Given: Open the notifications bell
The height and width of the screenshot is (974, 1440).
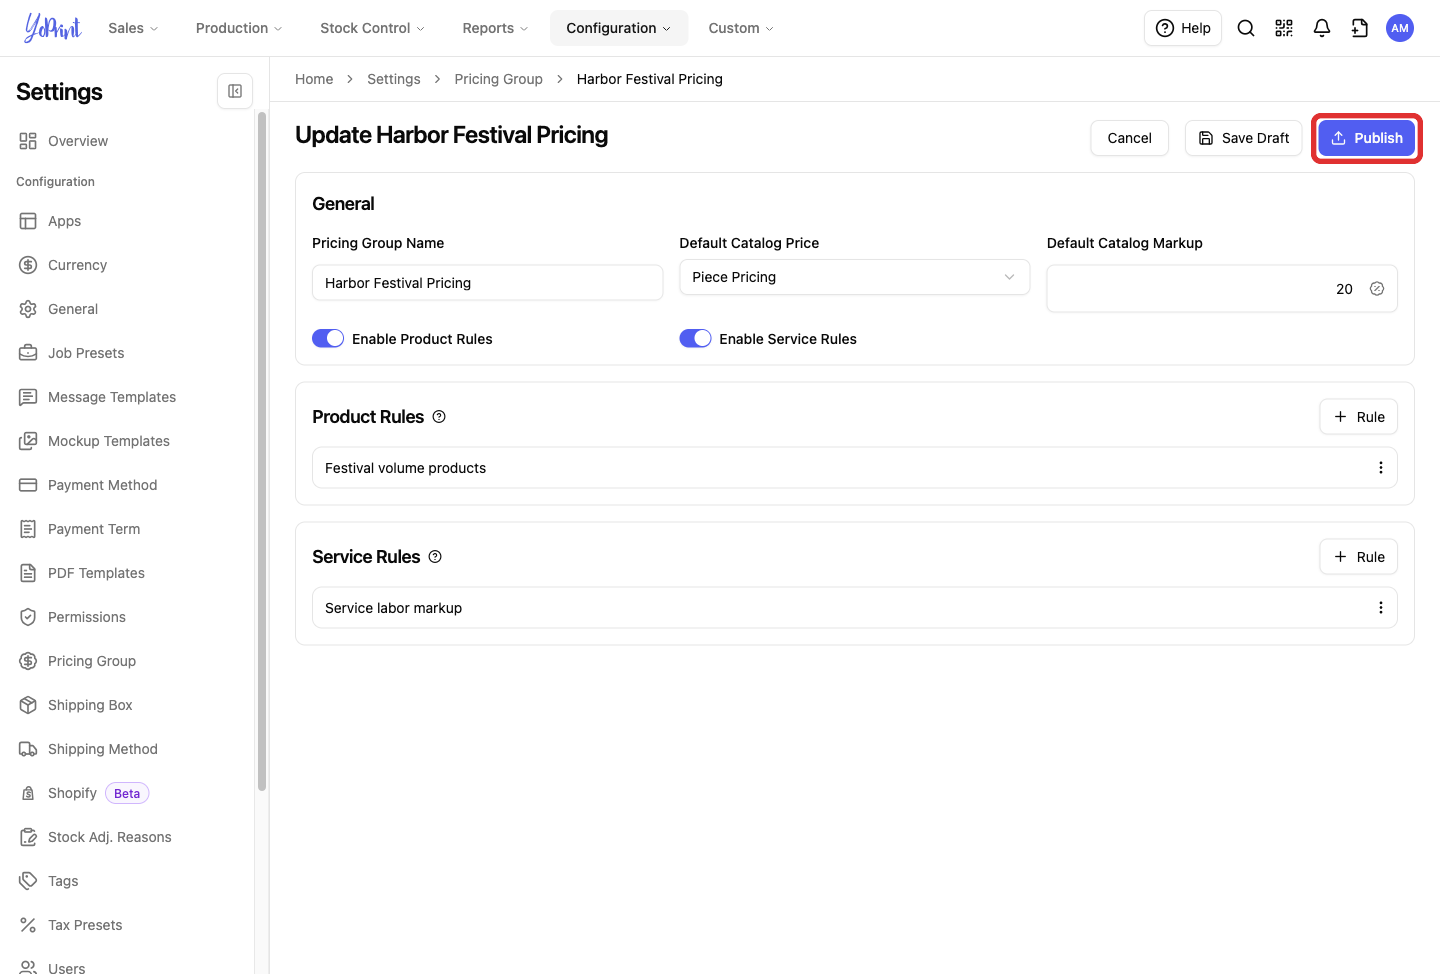Looking at the screenshot, I should point(1322,28).
